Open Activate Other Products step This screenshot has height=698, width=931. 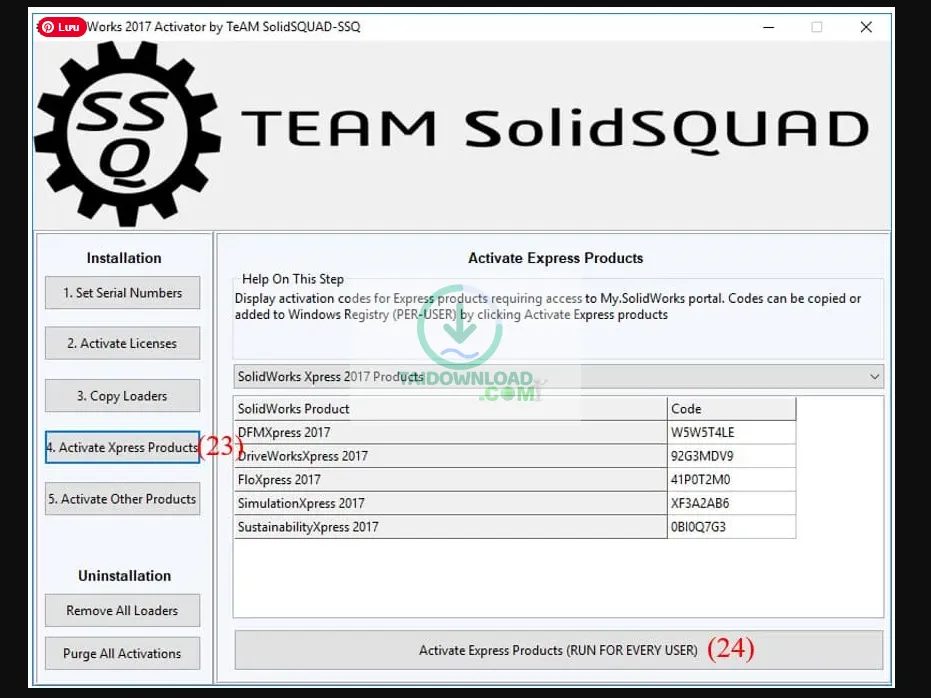tap(122, 499)
